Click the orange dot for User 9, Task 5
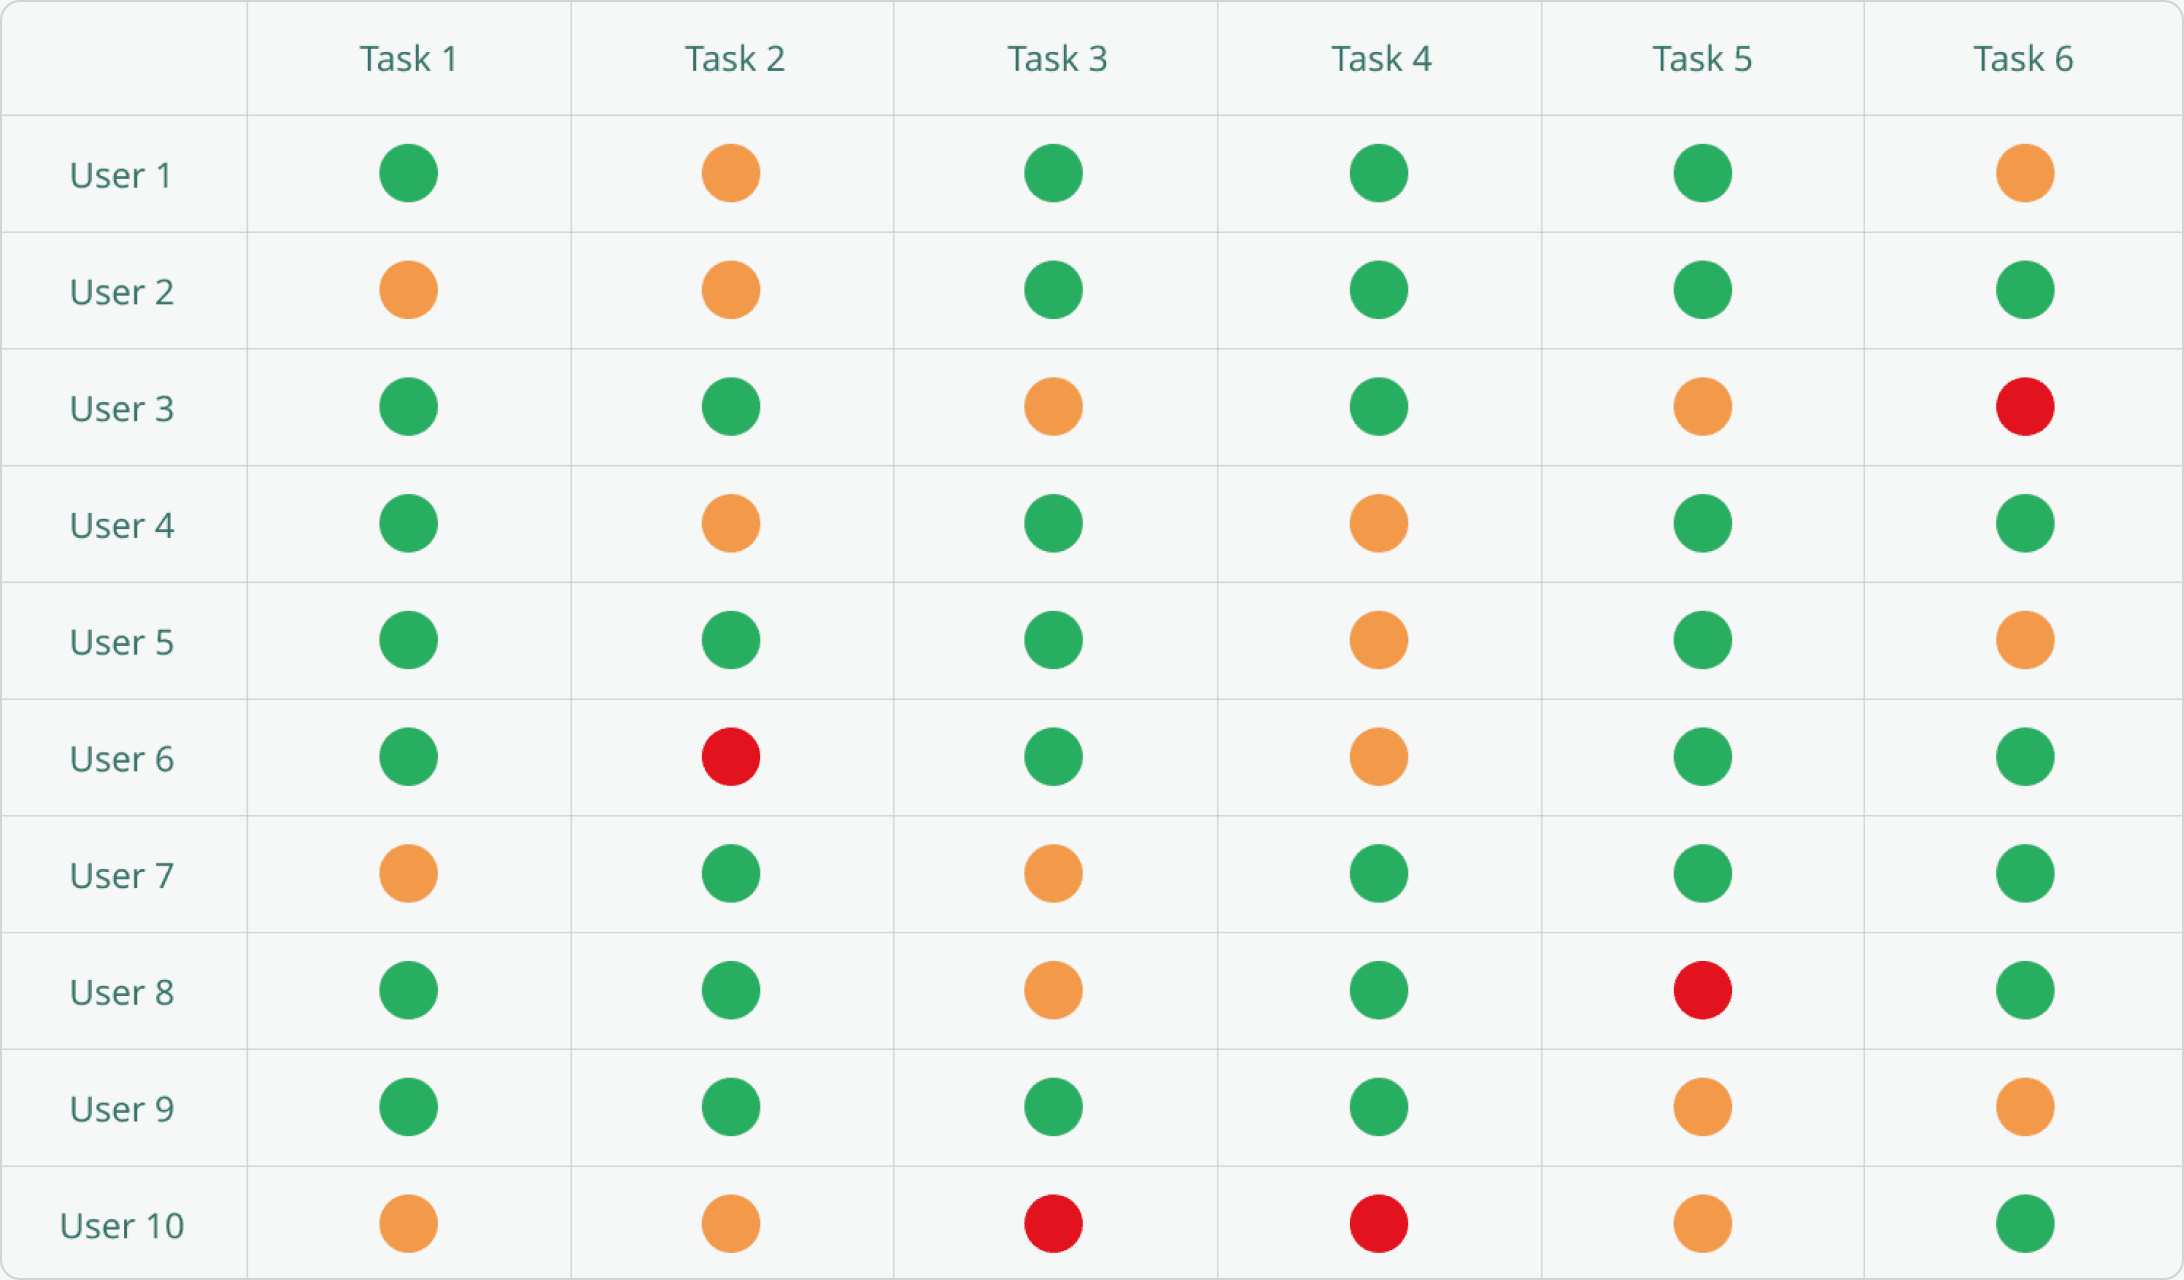2184x1280 pixels. (1703, 1107)
